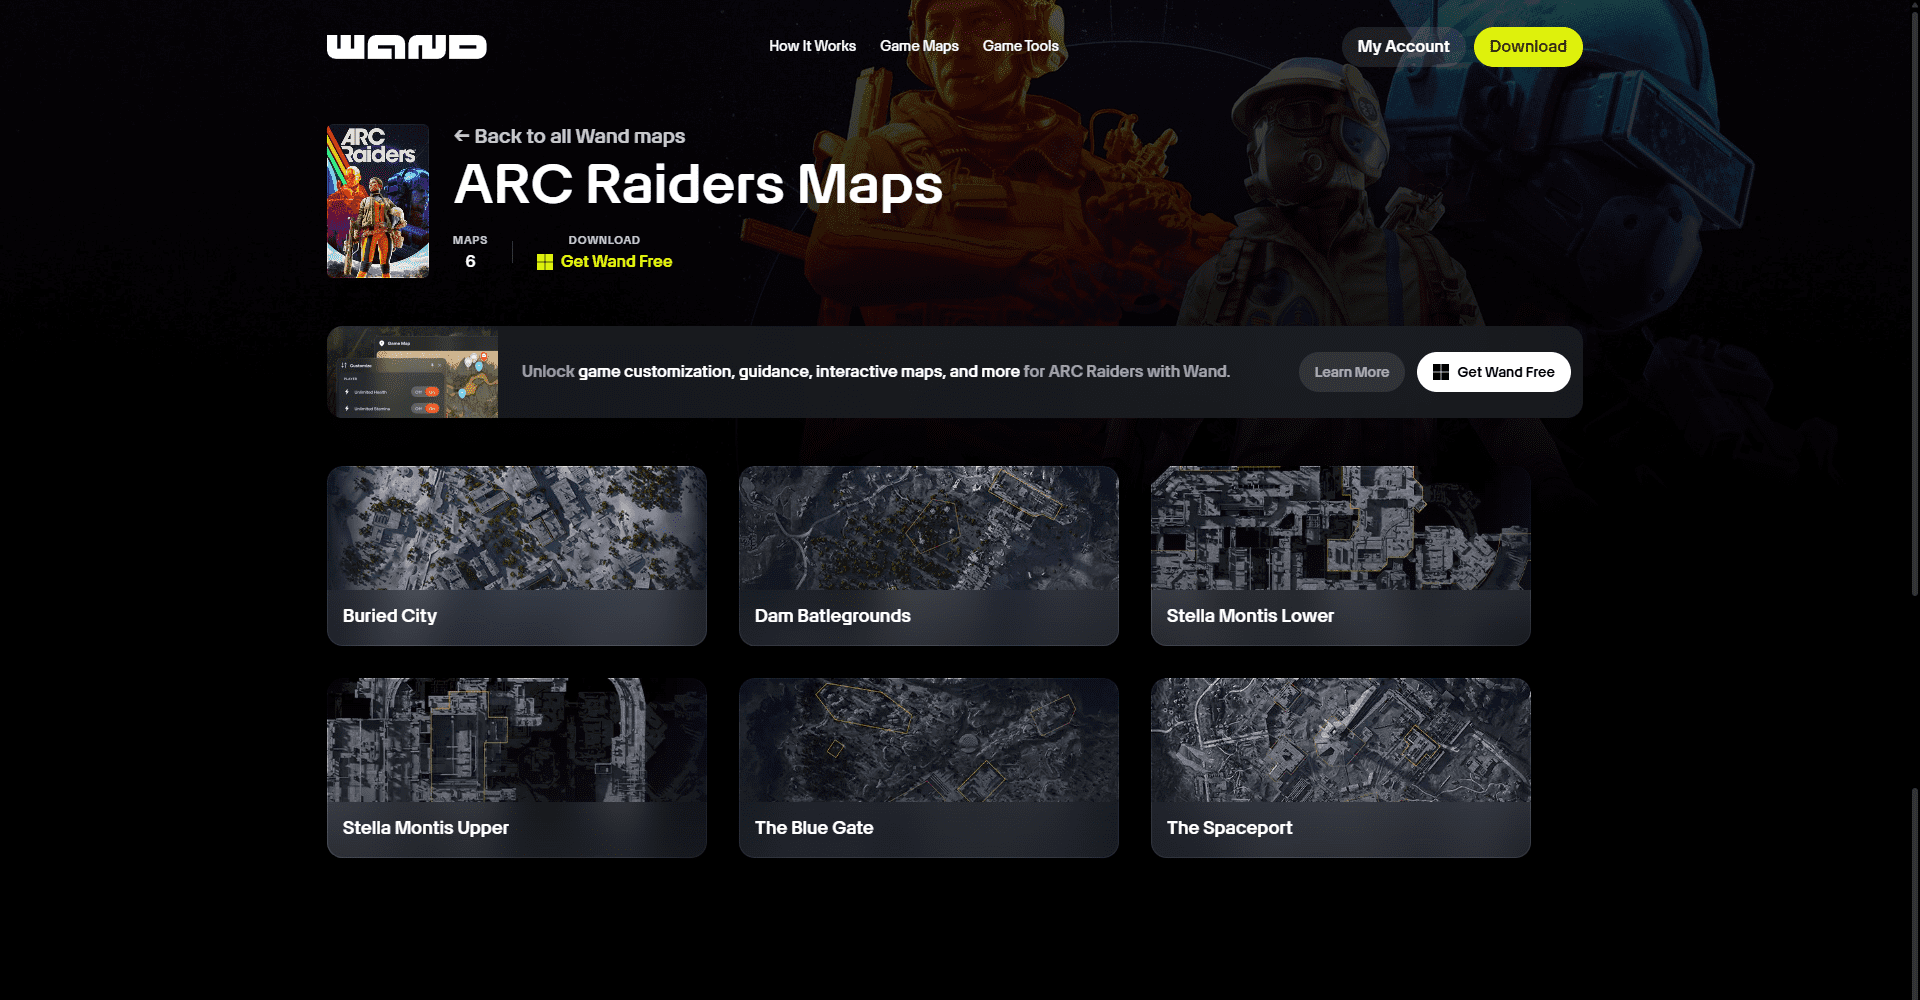Open the Game Tools menu

coord(1019,46)
